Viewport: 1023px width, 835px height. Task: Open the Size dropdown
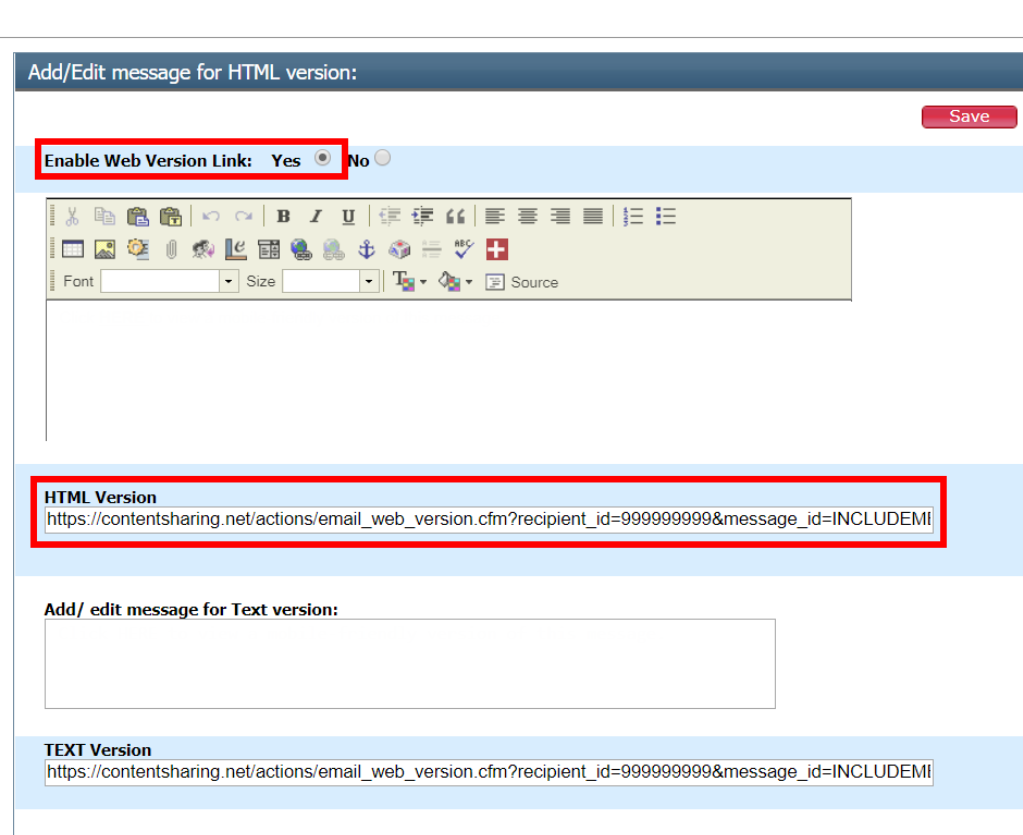click(x=369, y=282)
